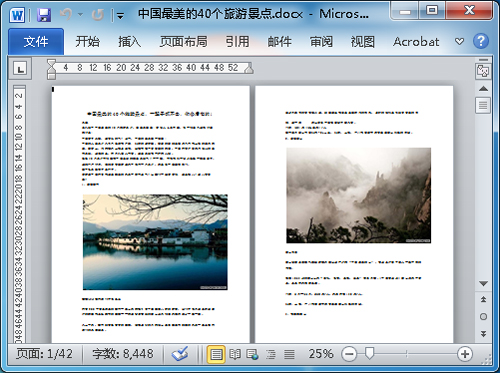
Task: Click the proofing spell-check status icon
Action: (x=180, y=354)
